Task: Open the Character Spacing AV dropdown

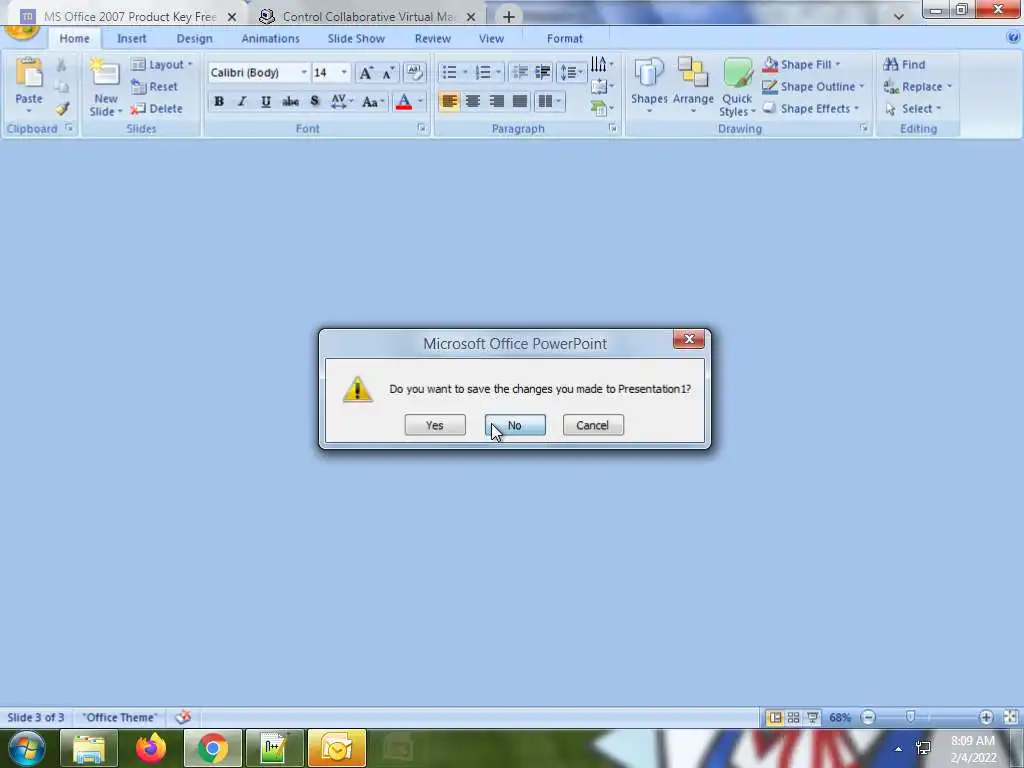Action: coord(342,101)
